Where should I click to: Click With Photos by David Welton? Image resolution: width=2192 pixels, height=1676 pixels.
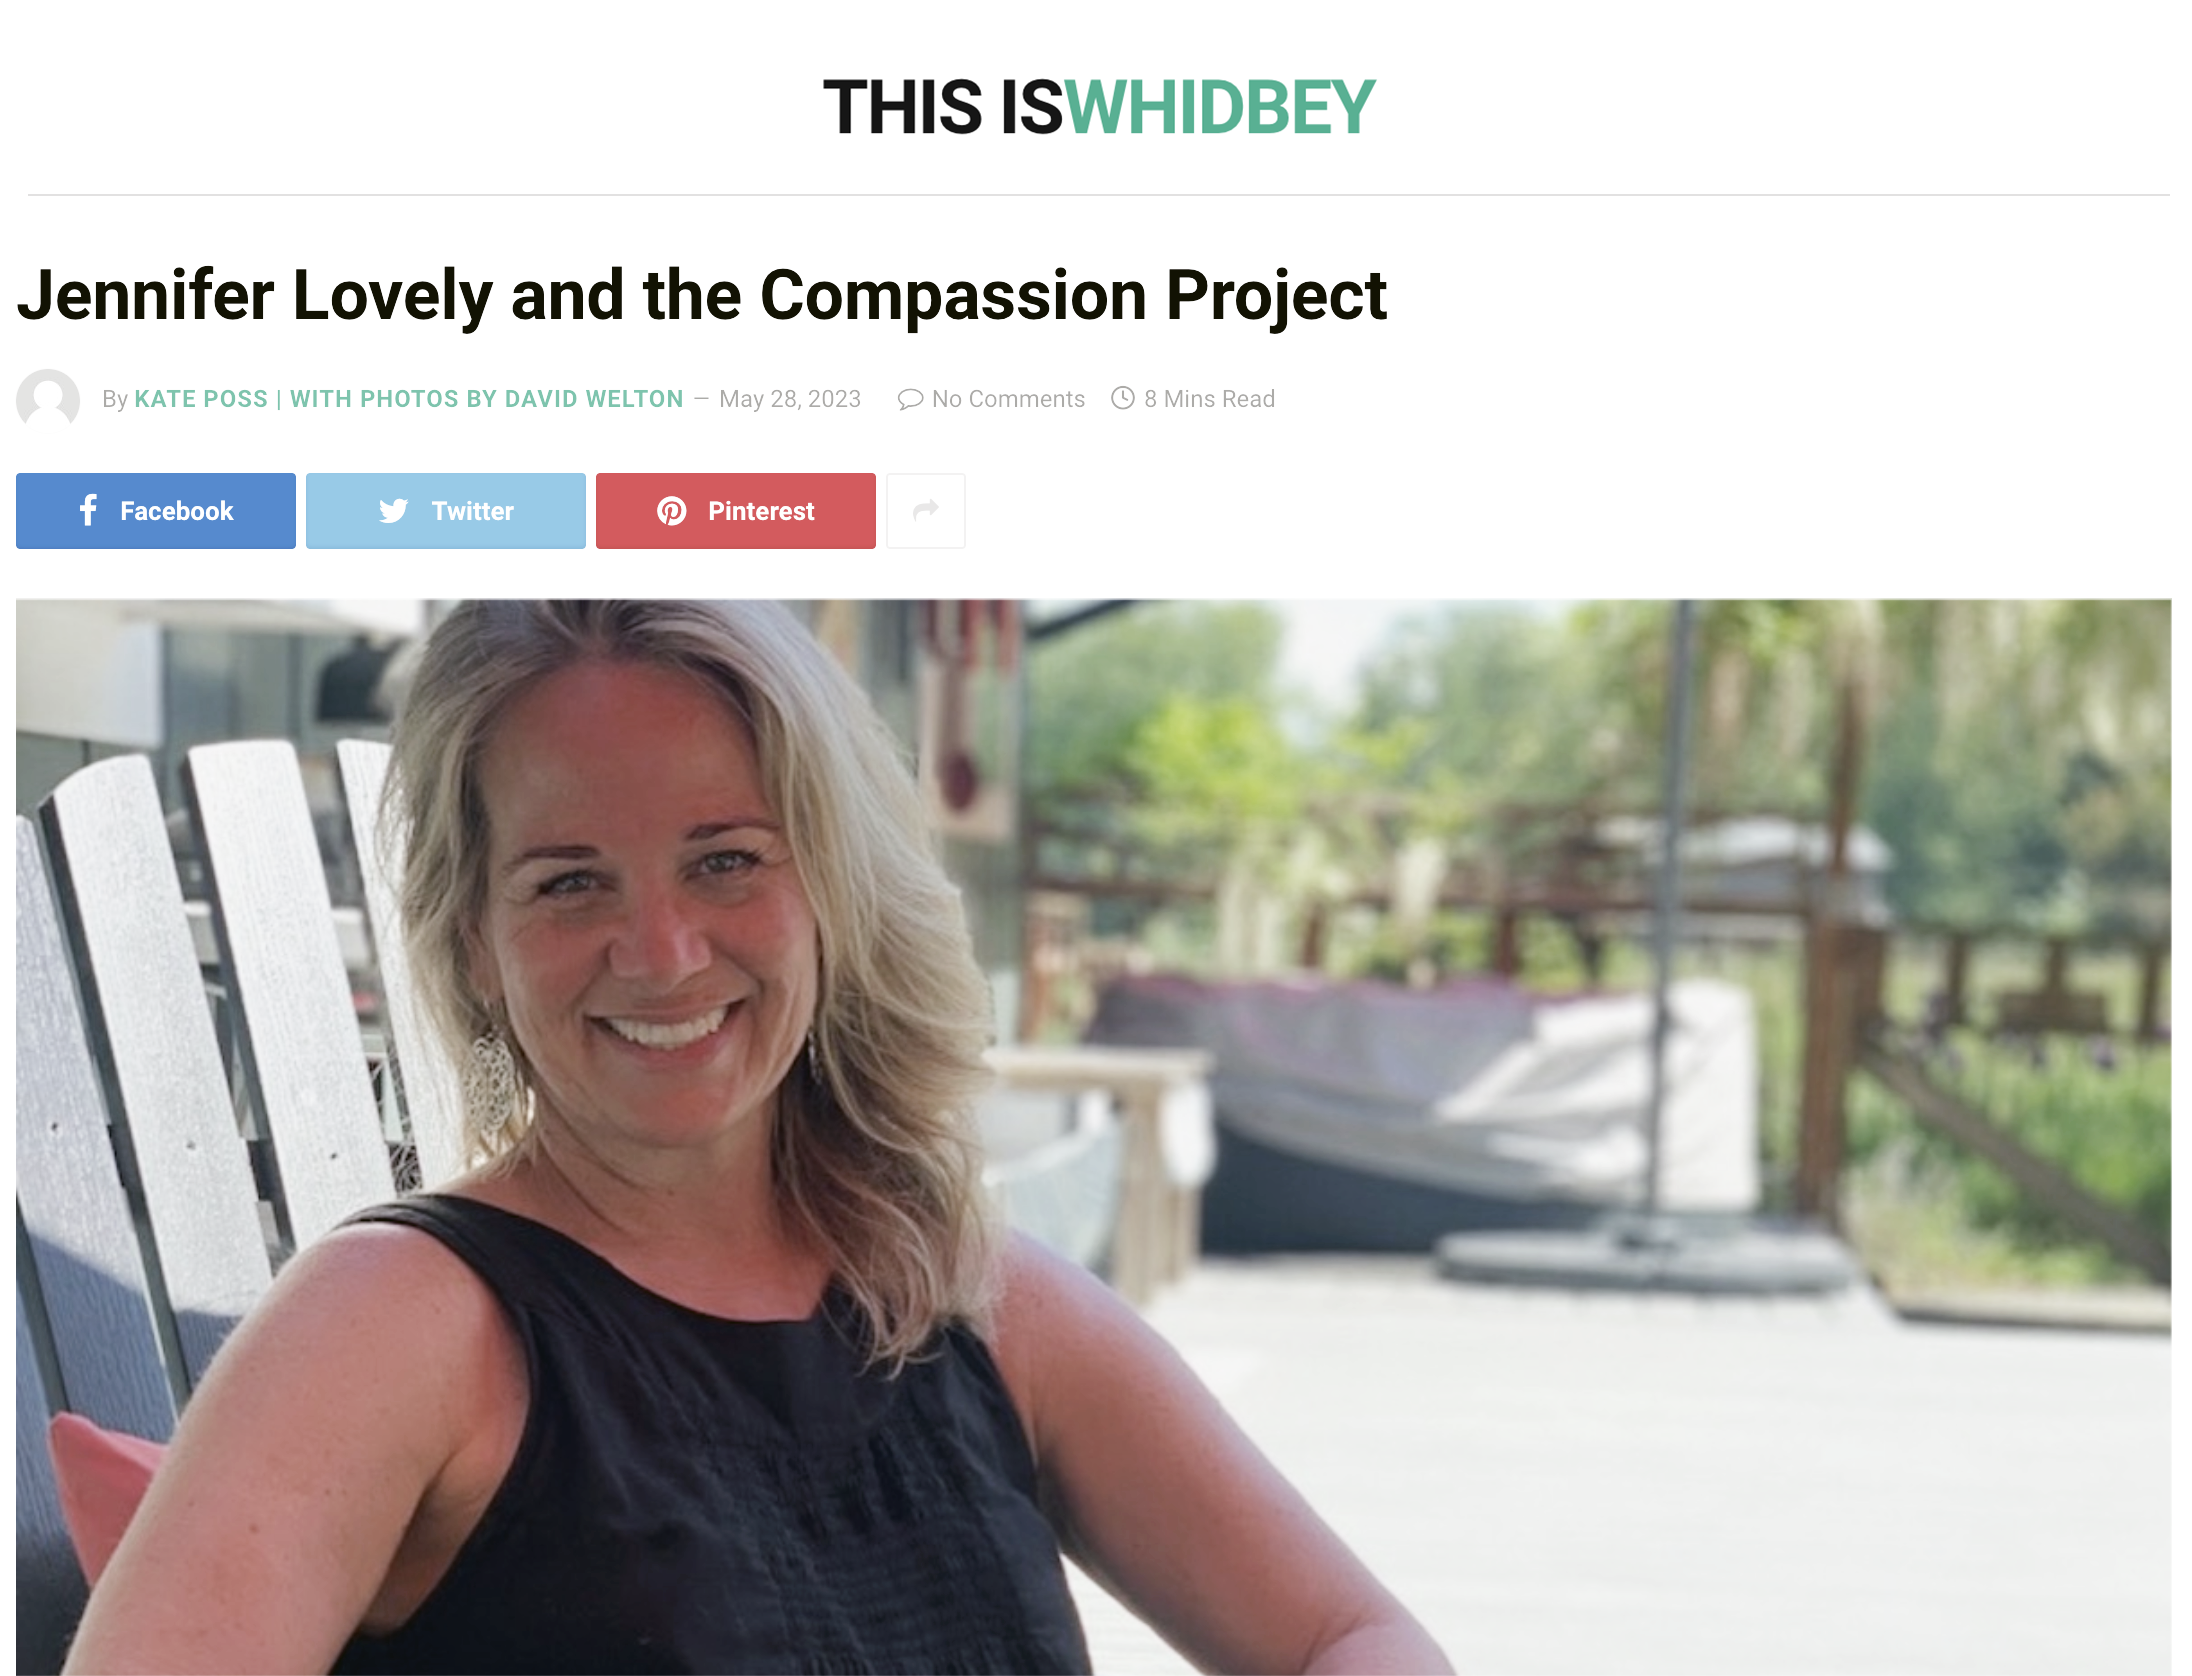(487, 399)
